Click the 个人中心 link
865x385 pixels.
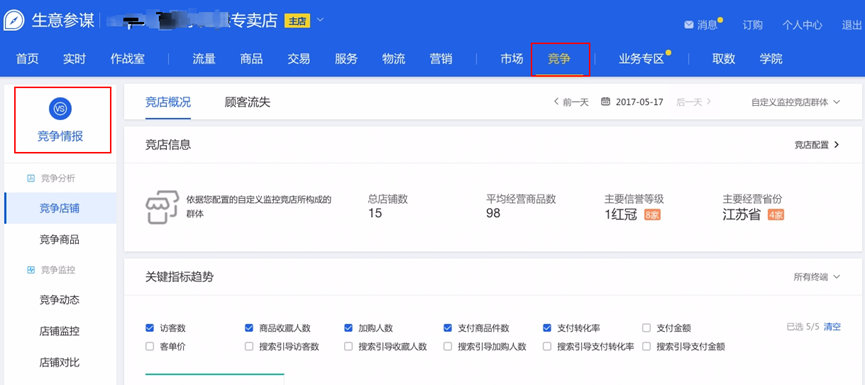[x=802, y=25]
